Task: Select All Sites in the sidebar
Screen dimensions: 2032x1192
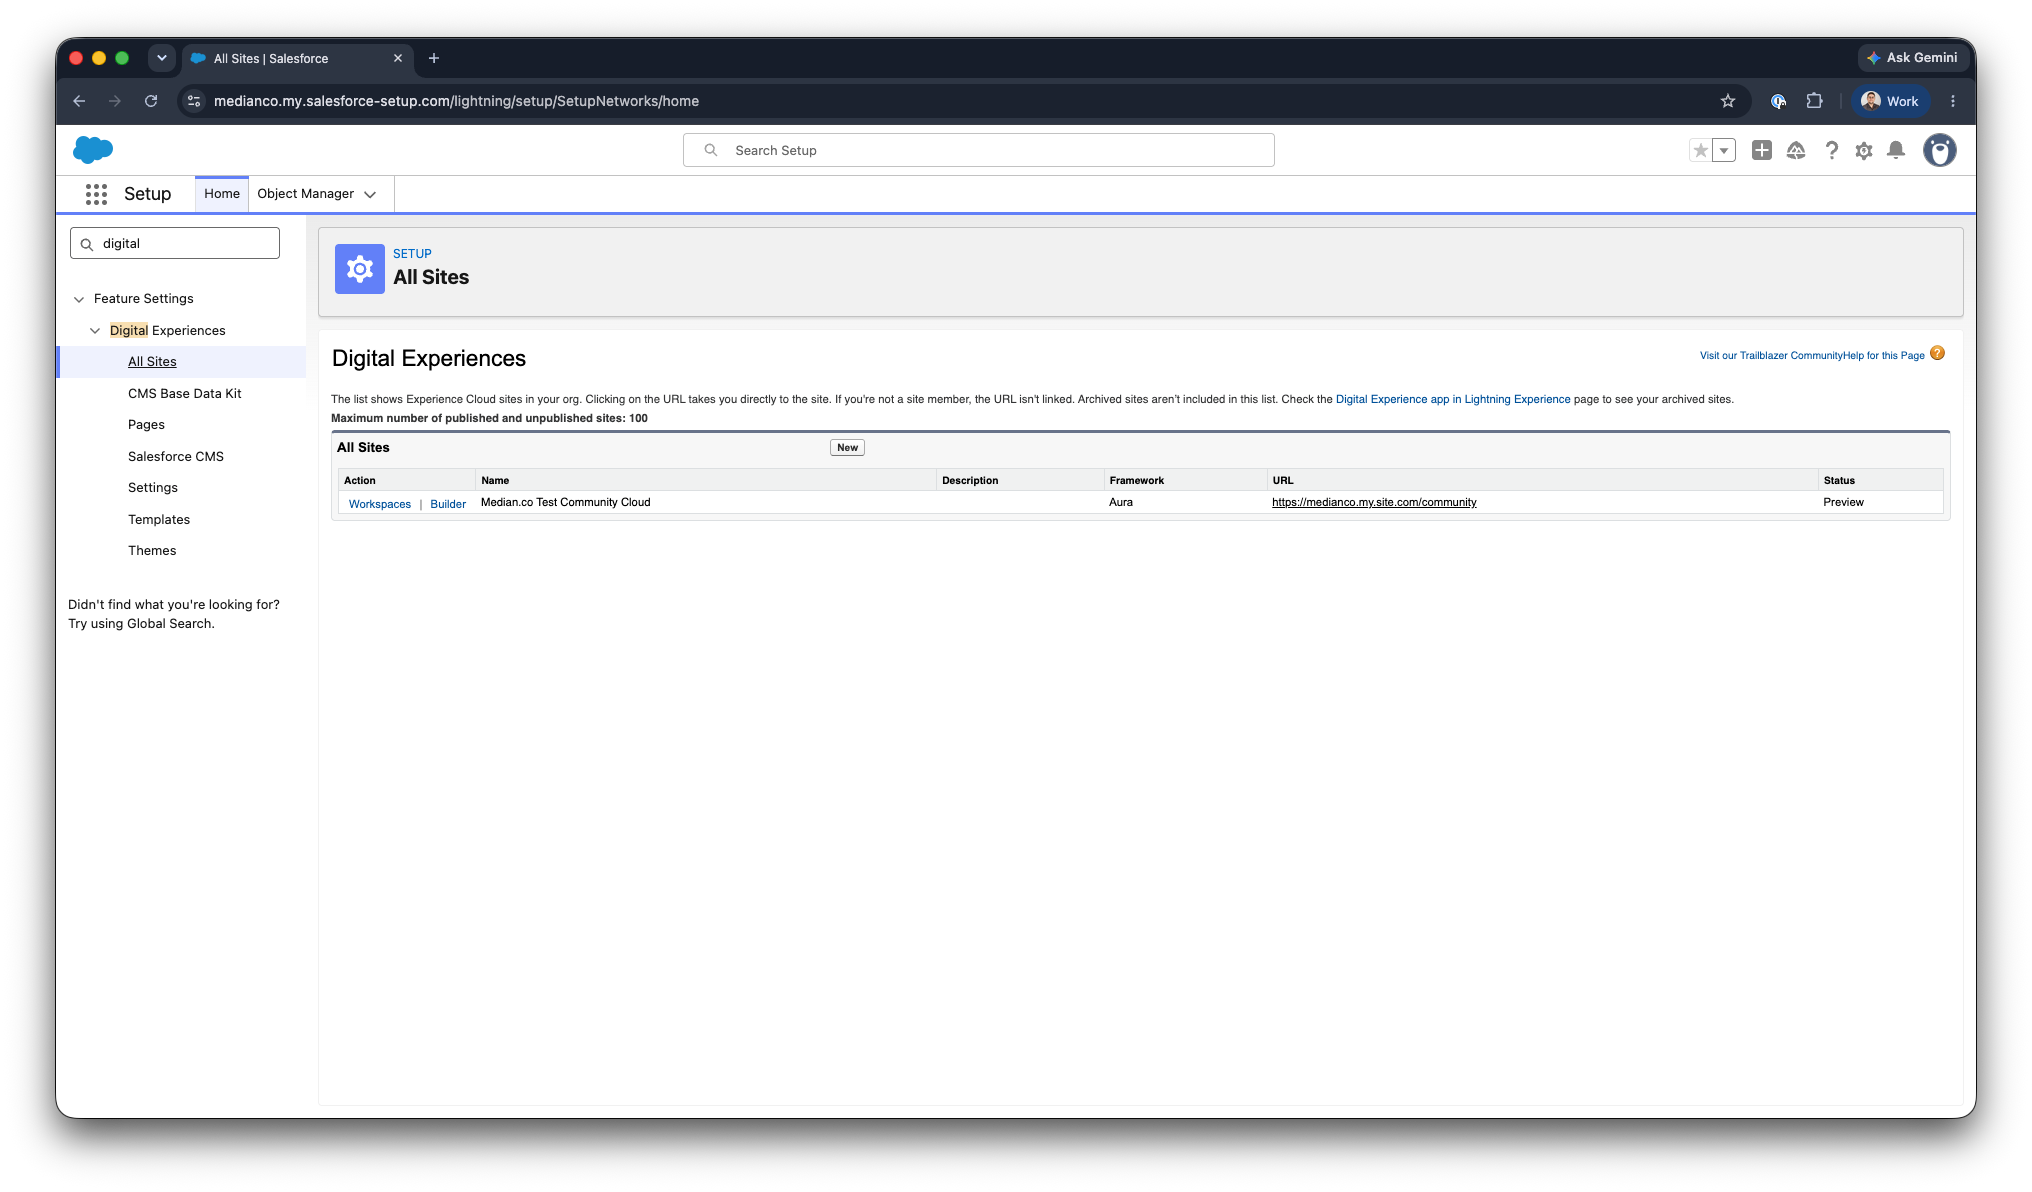Action: tap(152, 362)
